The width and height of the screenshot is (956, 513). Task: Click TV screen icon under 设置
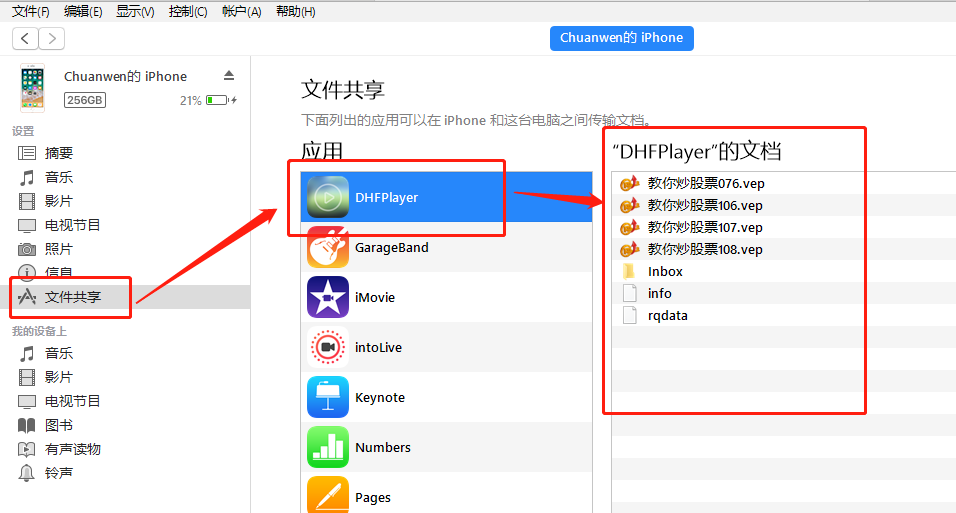pyautogui.click(x=27, y=226)
